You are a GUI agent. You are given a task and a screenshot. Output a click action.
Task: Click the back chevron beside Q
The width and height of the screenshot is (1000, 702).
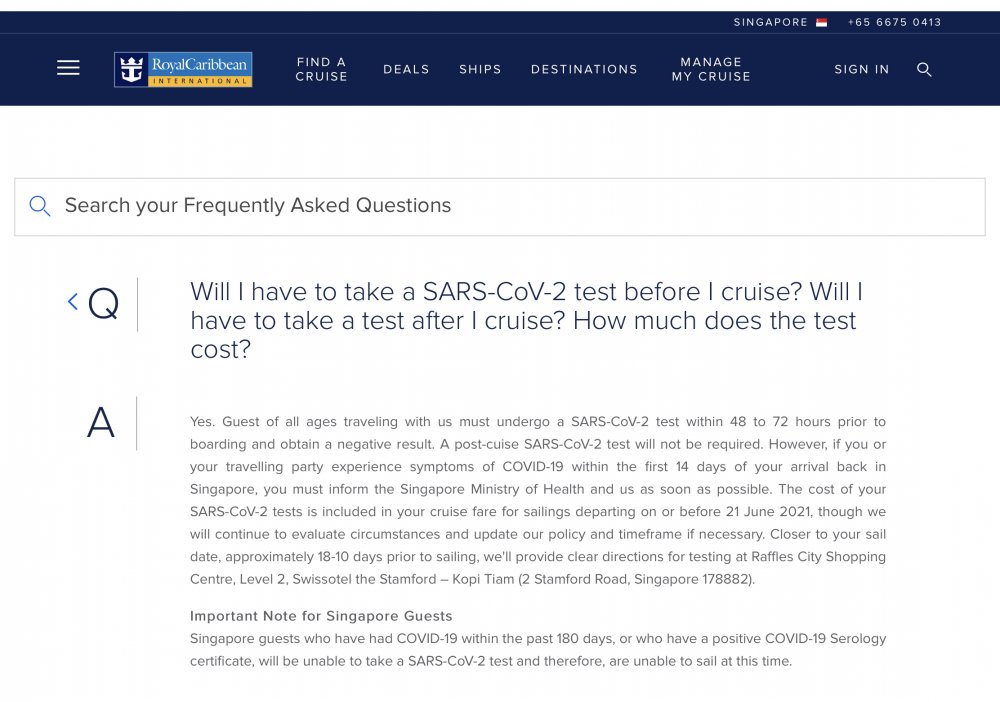(x=73, y=302)
